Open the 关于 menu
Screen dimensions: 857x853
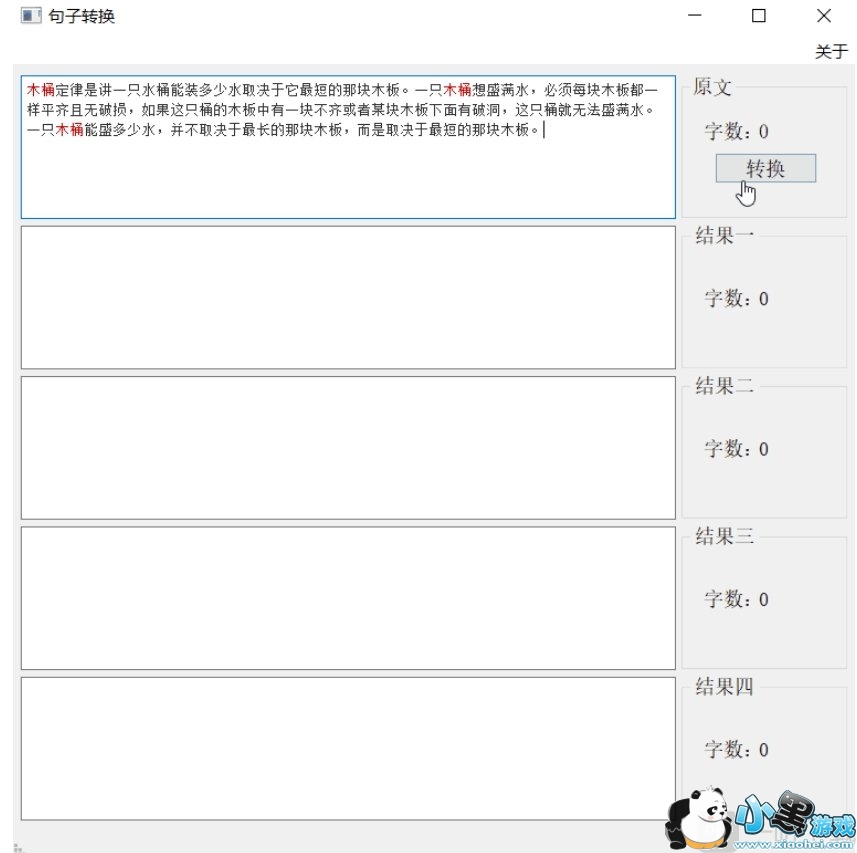pyautogui.click(x=830, y=52)
